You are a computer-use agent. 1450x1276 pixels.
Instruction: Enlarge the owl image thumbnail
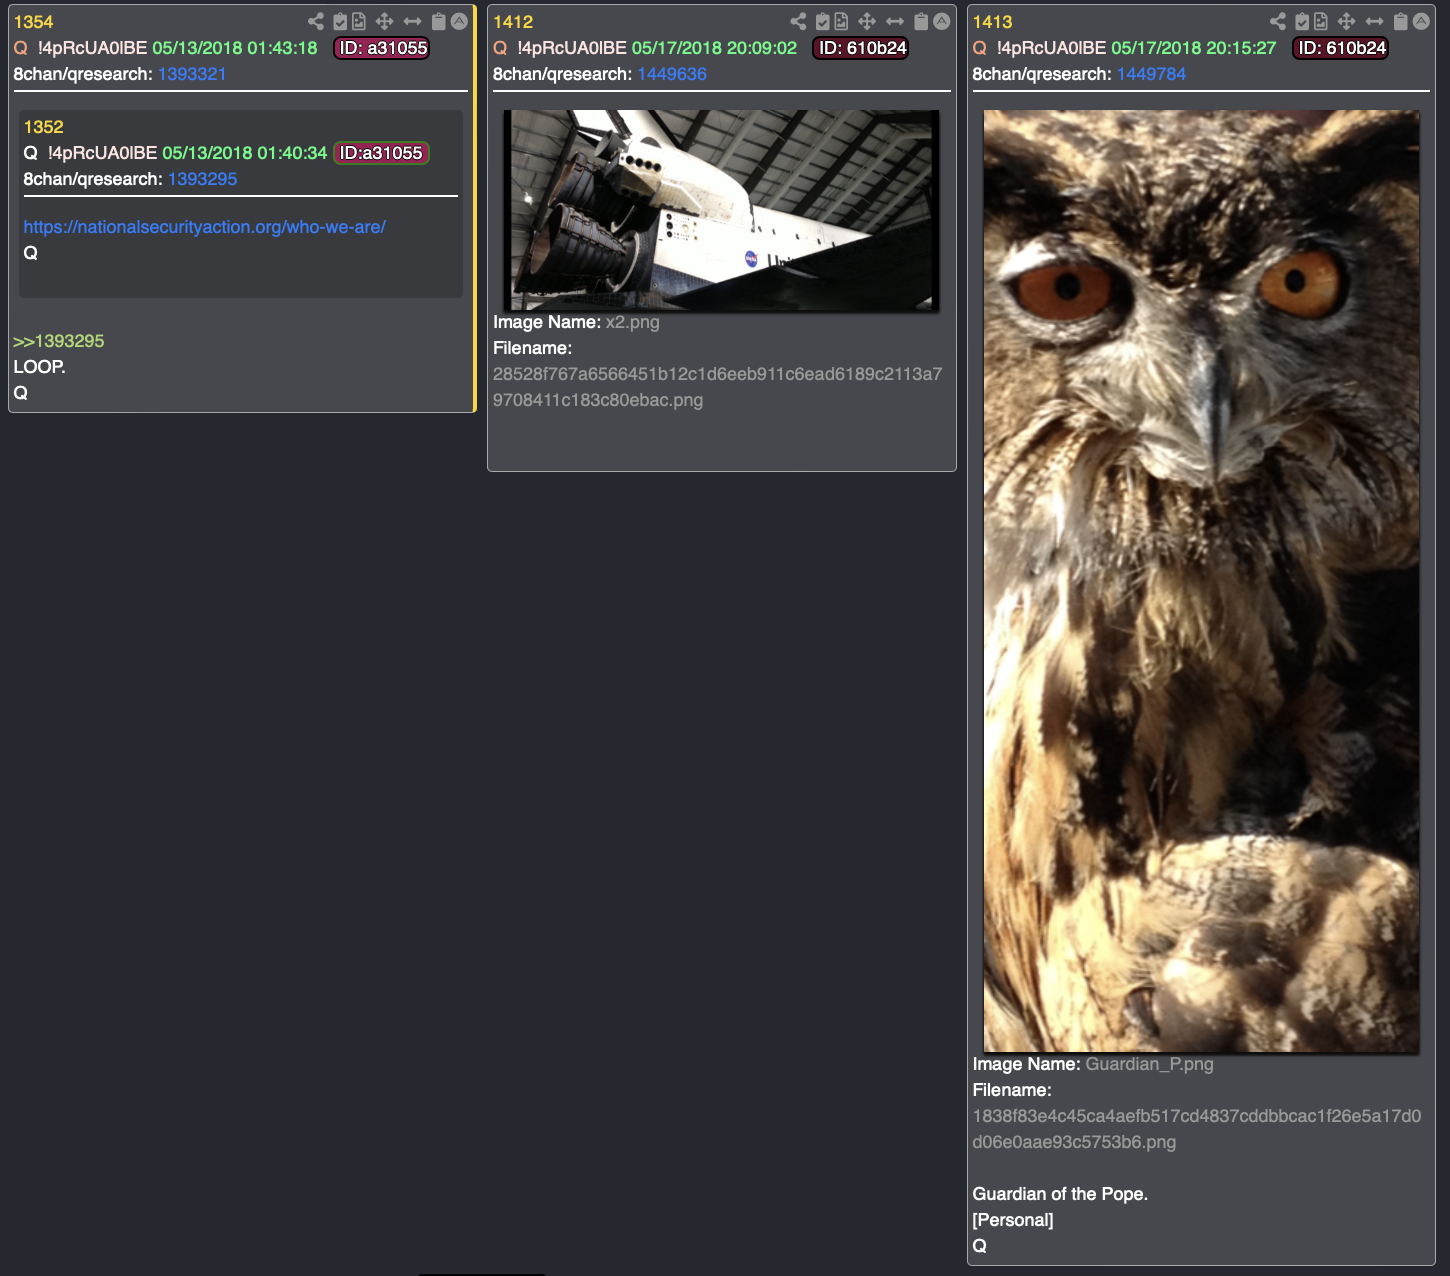(x=1201, y=581)
